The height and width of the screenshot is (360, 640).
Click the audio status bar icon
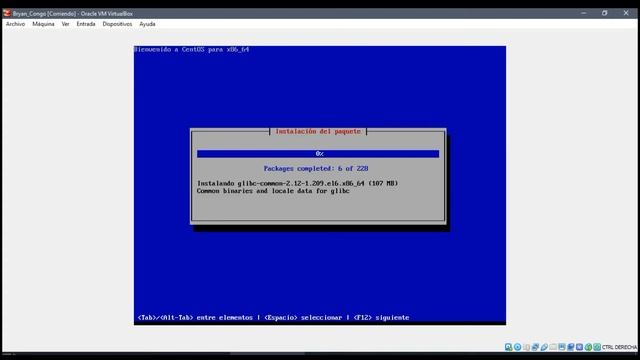point(527,347)
